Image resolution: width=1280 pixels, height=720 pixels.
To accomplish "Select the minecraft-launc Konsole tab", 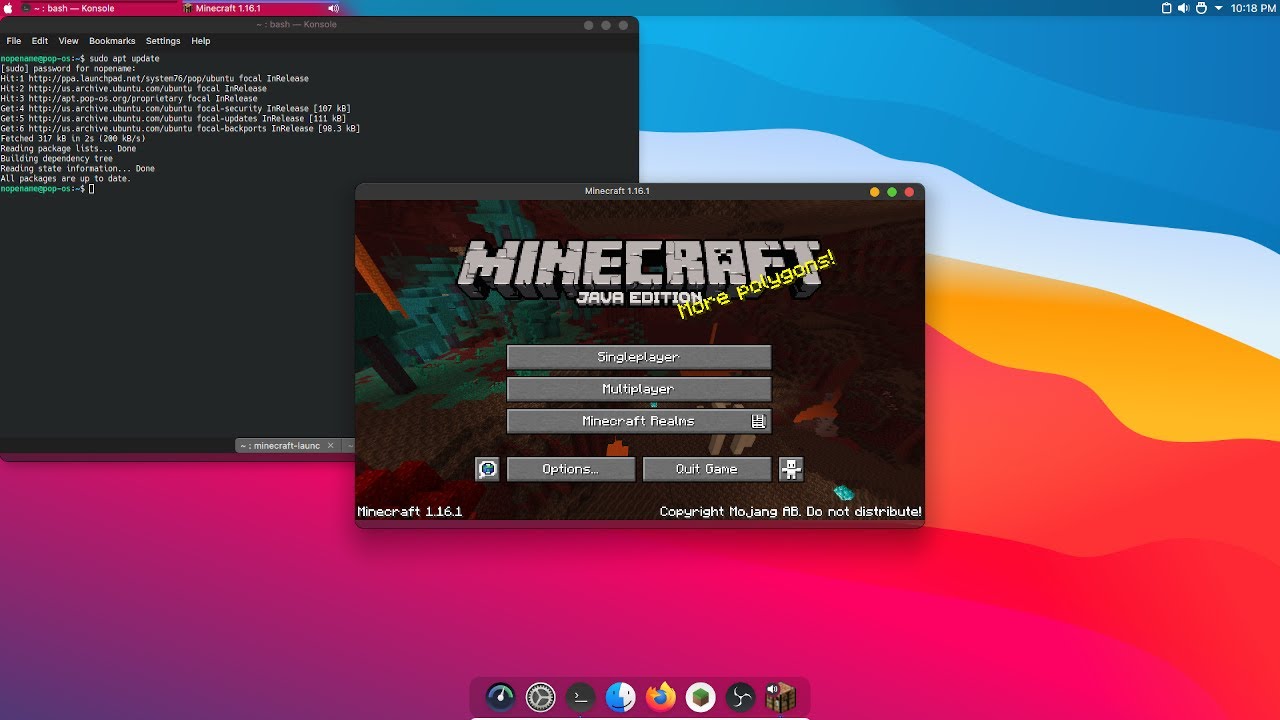I will click(x=288, y=445).
